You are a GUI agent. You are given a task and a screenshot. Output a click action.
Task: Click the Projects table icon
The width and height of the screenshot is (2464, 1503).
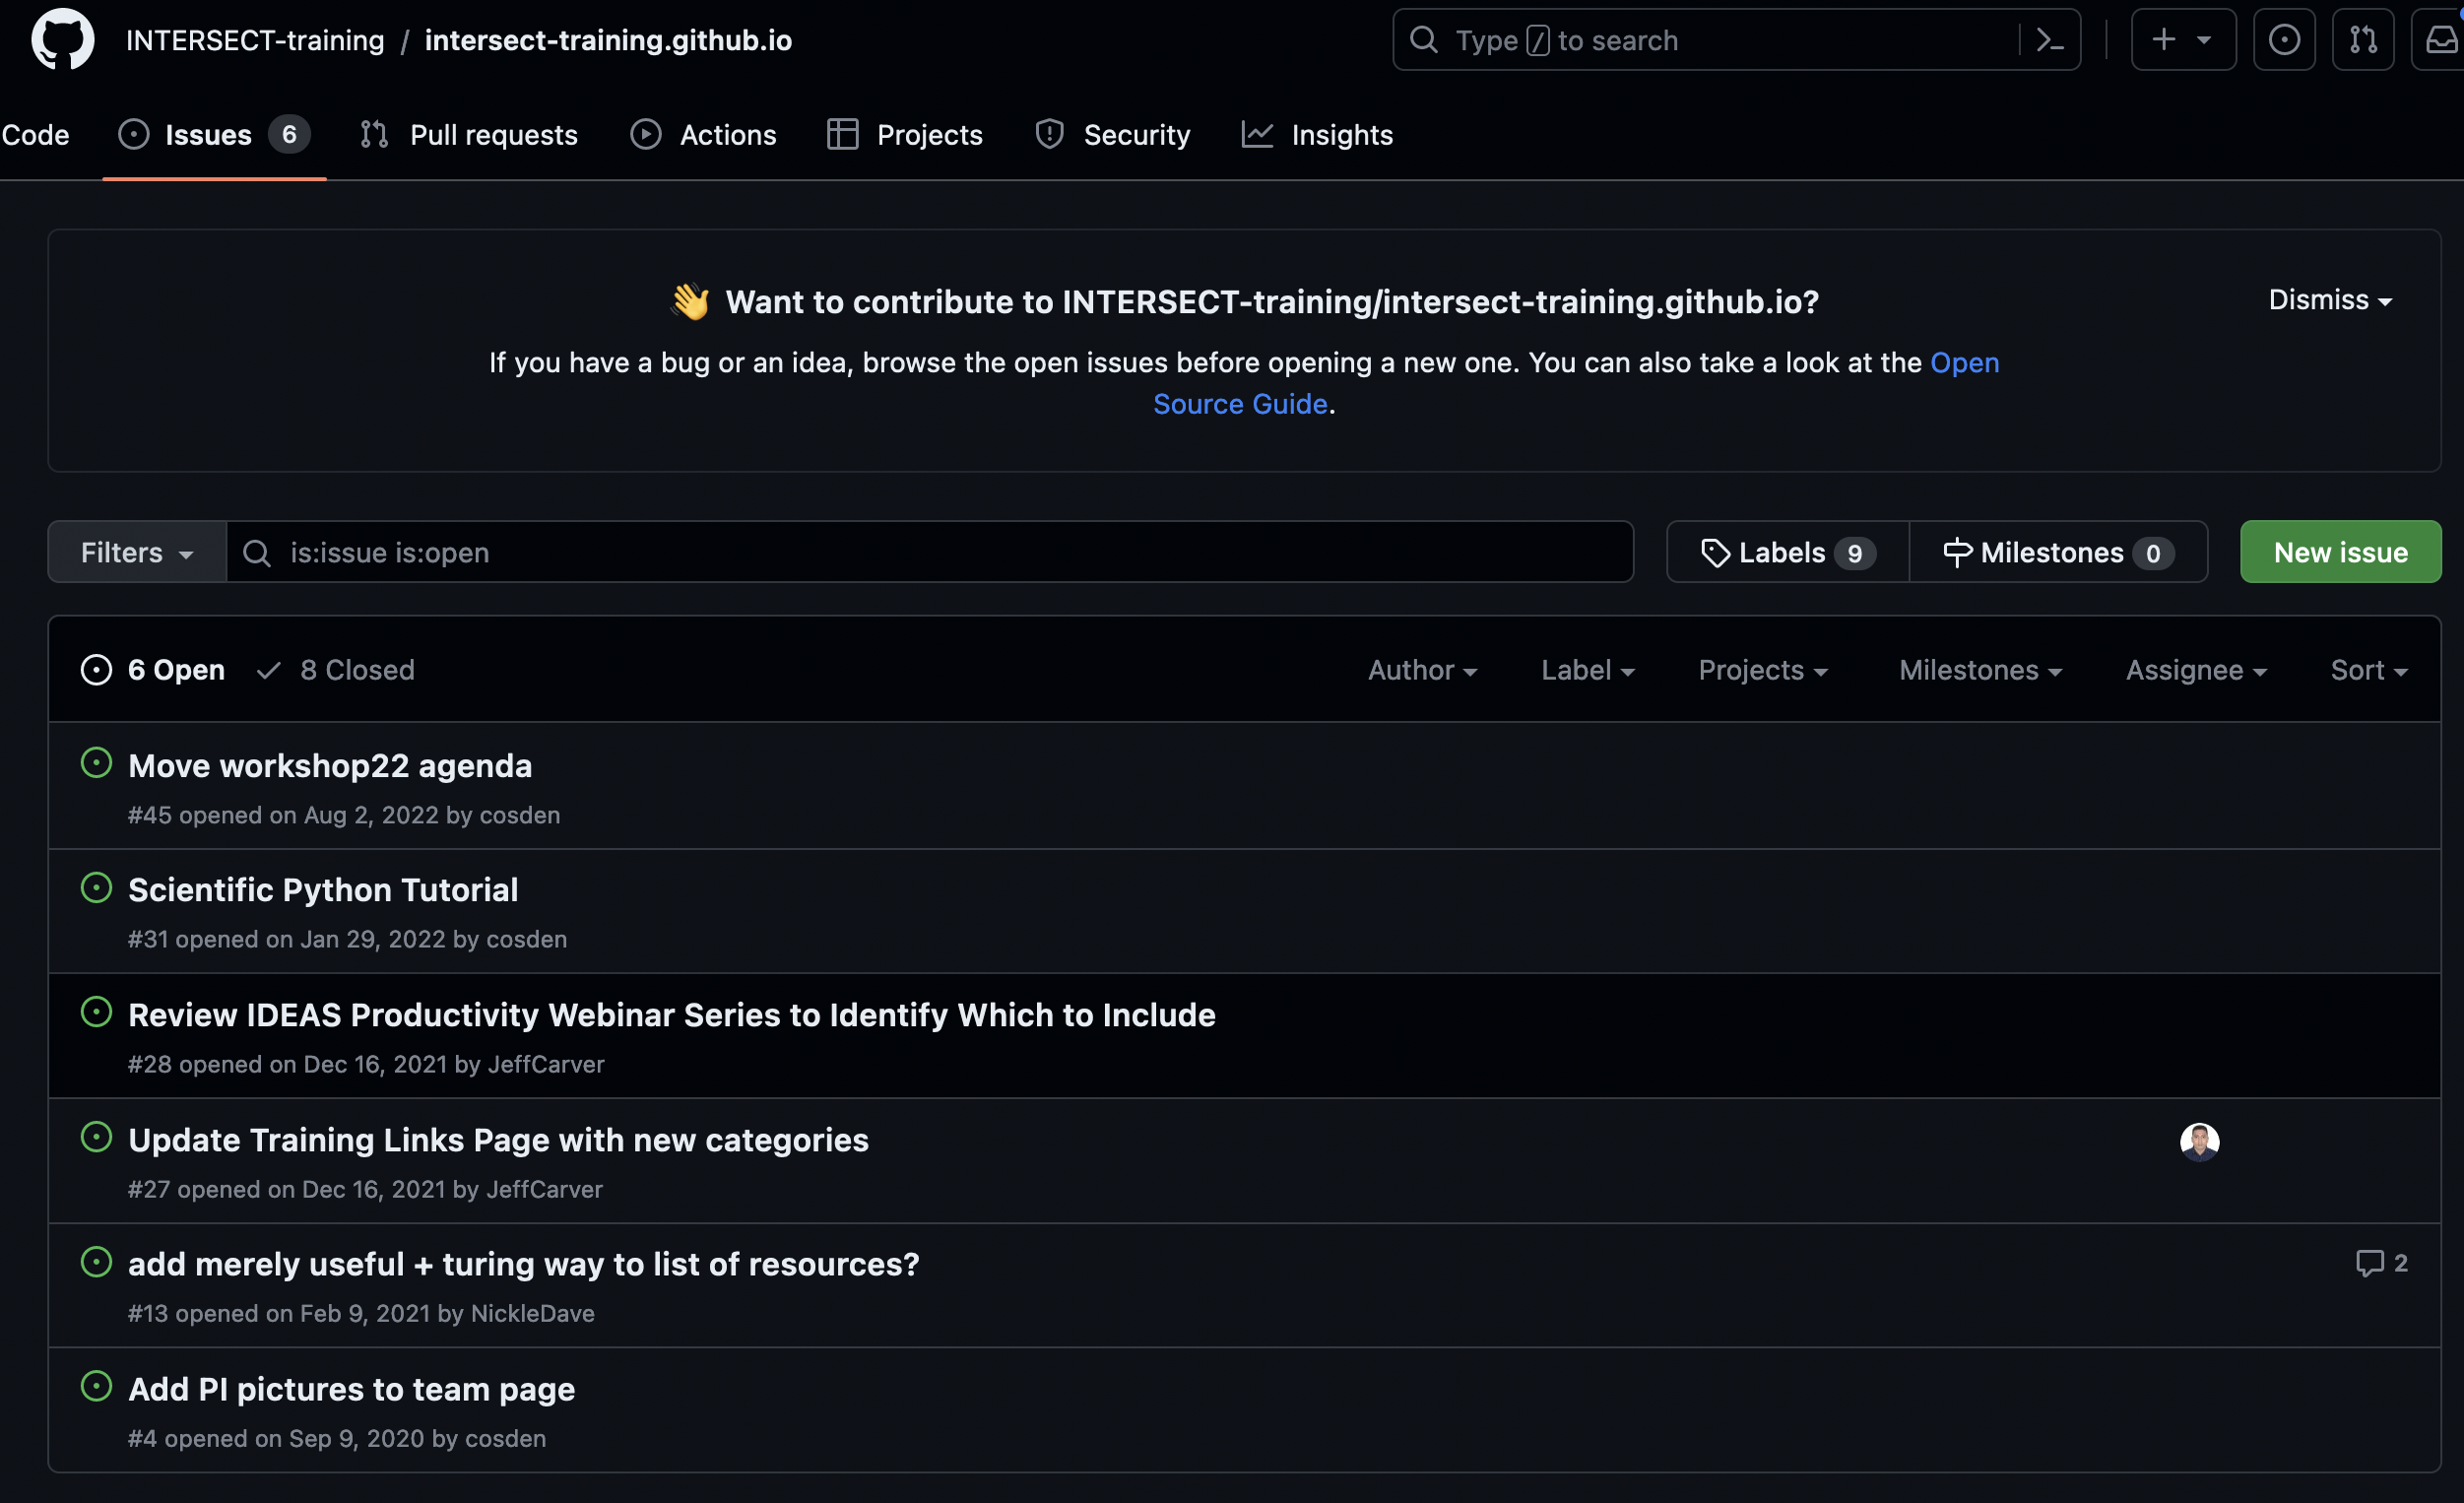click(x=843, y=134)
